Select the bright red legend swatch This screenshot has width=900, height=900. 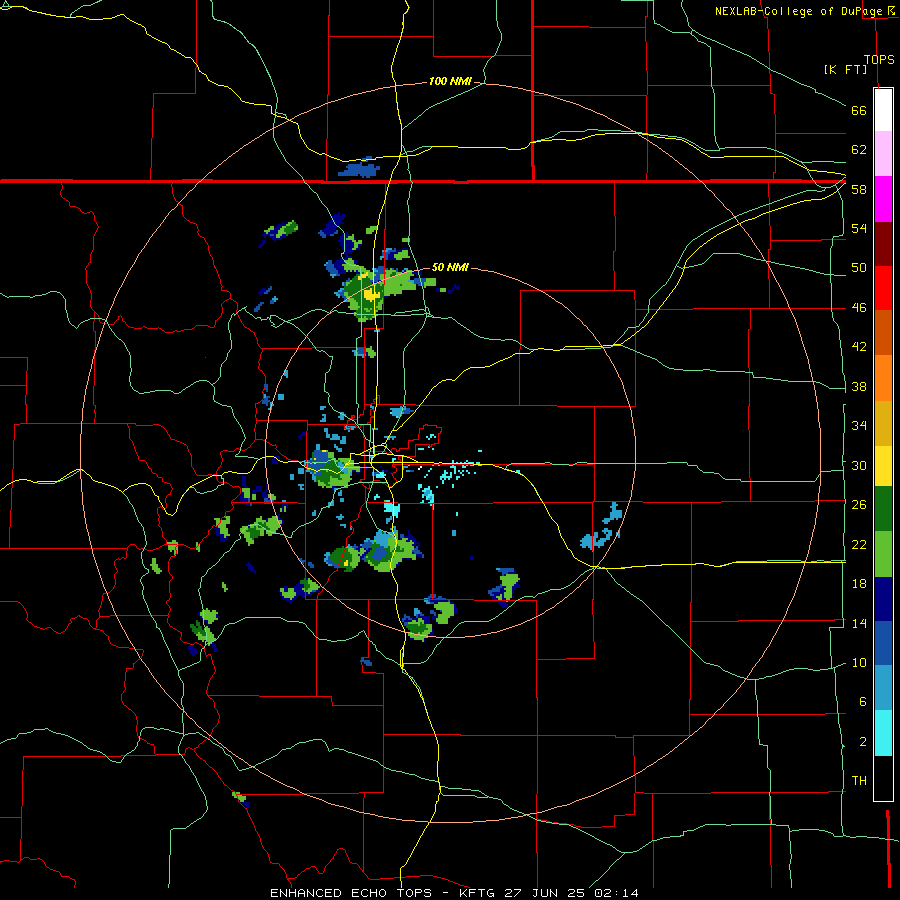tap(883, 288)
